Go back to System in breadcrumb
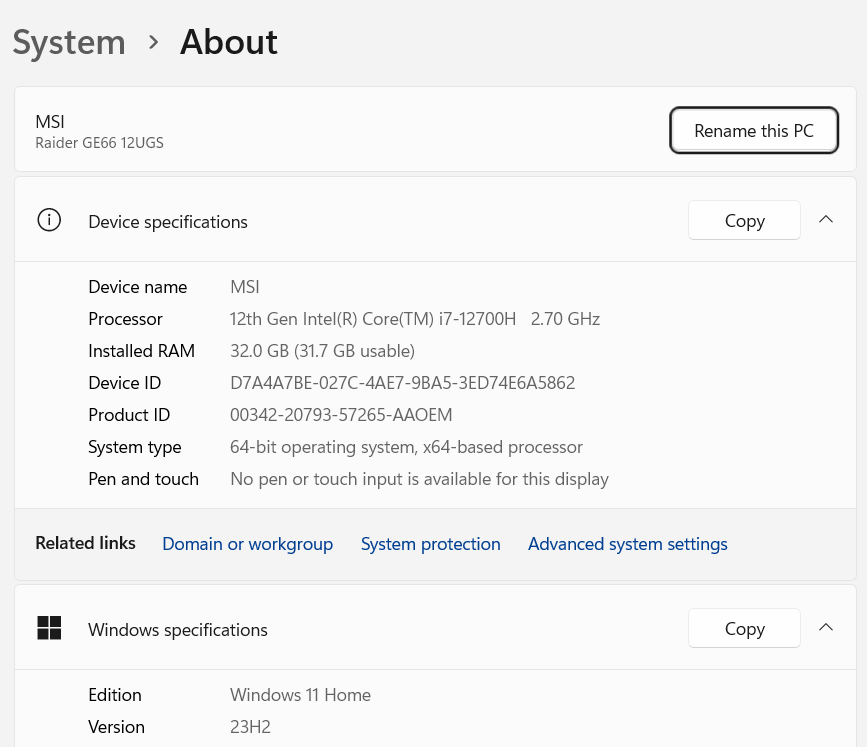Viewport: 867px width, 747px height. tap(69, 42)
